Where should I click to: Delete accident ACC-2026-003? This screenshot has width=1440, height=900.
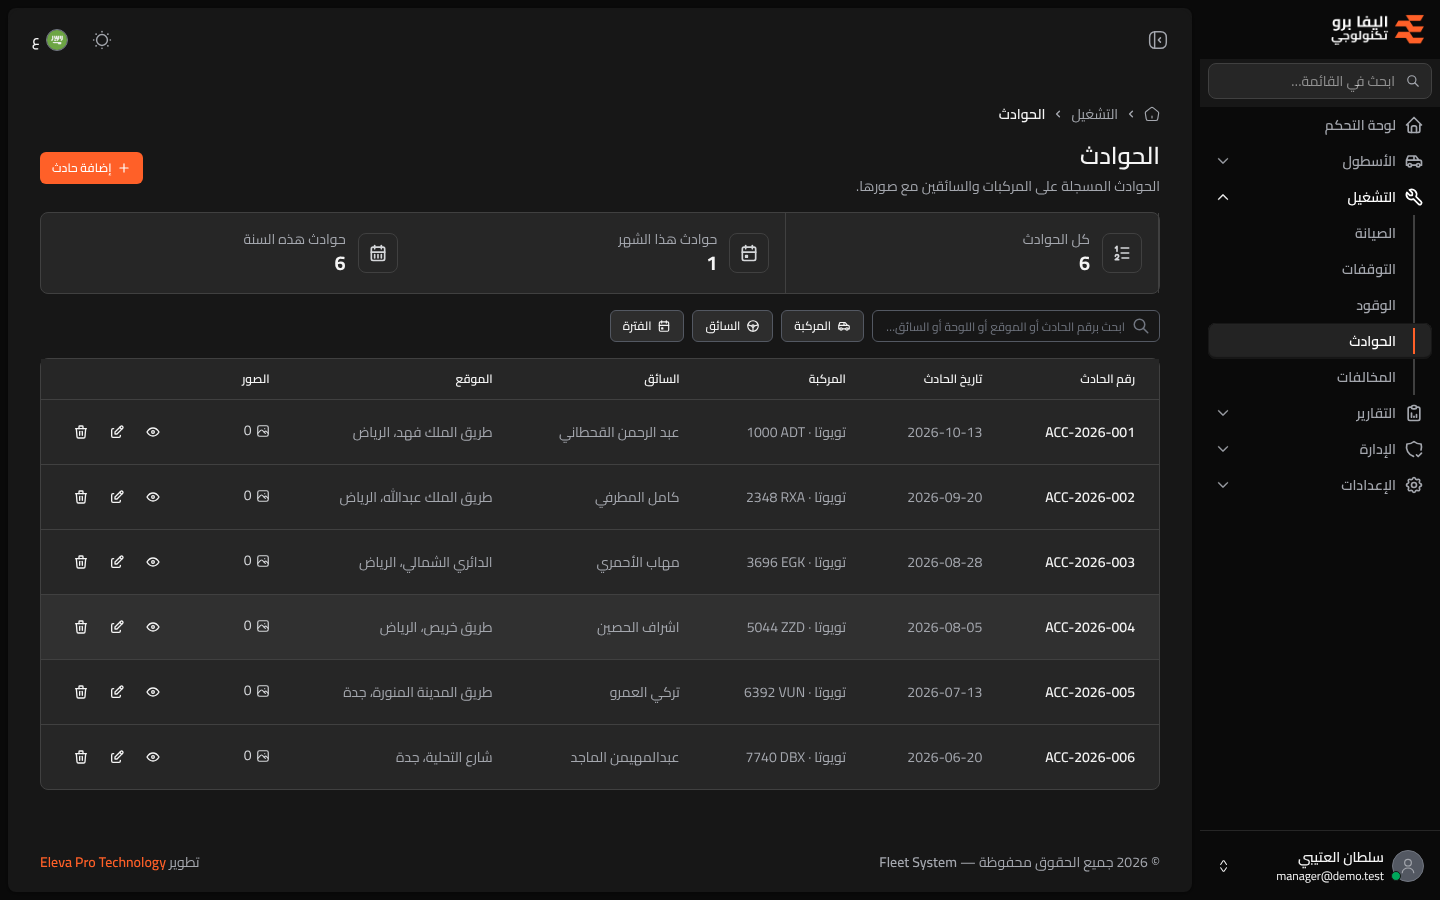pos(81,562)
